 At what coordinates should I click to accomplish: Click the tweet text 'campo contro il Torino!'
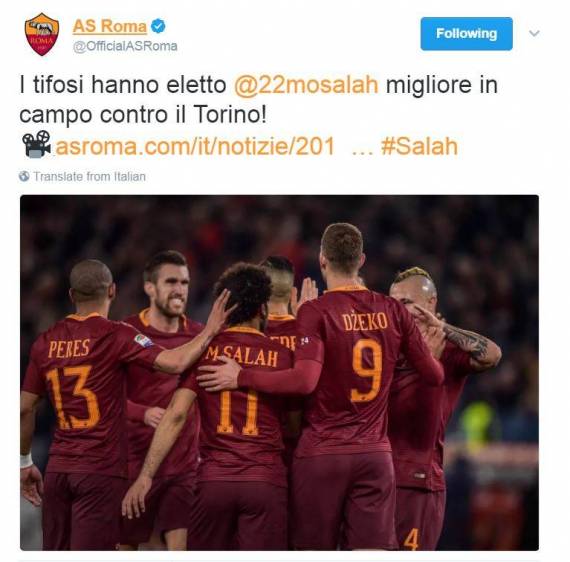[x=143, y=115]
